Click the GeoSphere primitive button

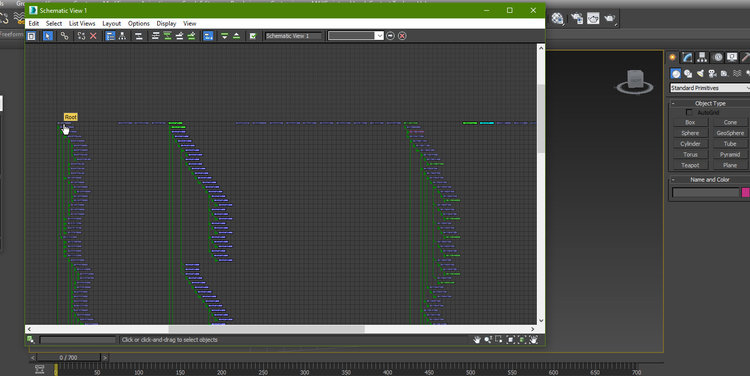730,133
